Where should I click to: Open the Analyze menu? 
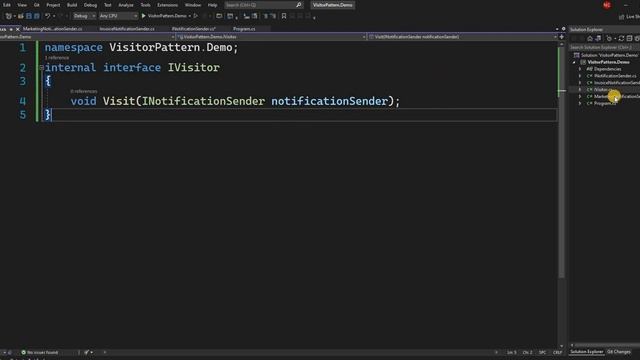click(126, 5)
